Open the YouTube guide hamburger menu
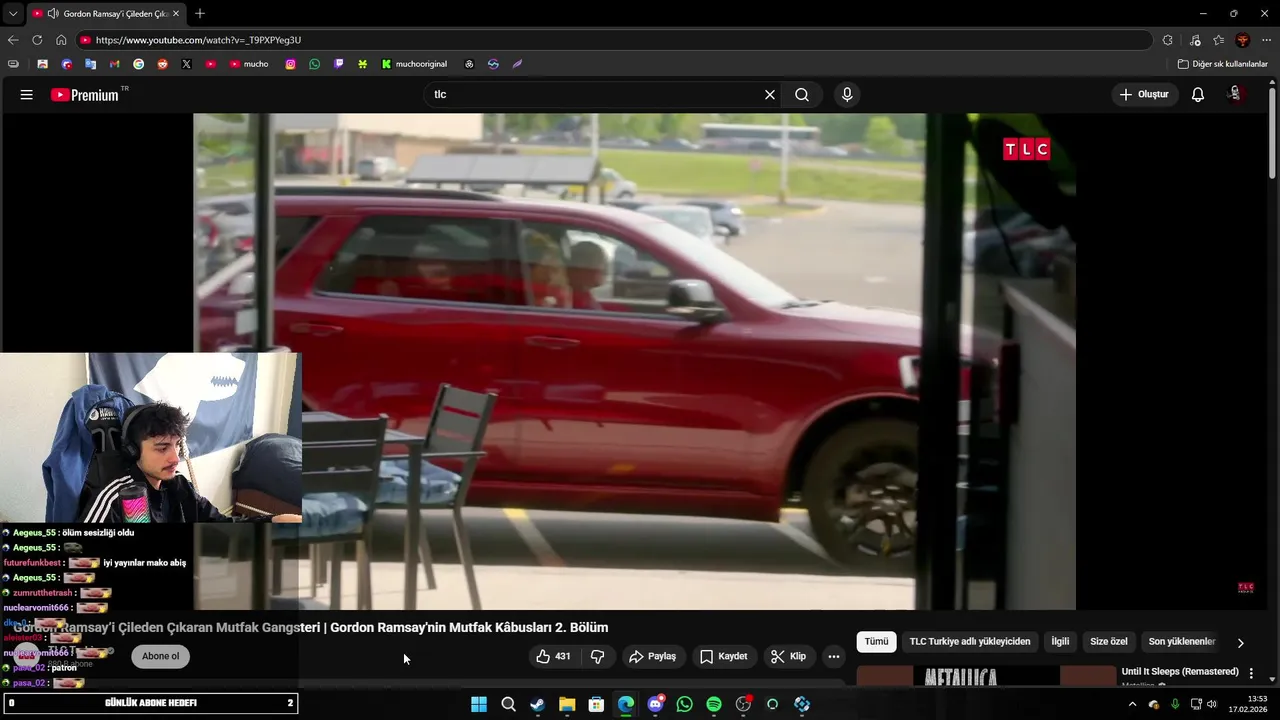This screenshot has width=1280, height=720. click(26, 95)
